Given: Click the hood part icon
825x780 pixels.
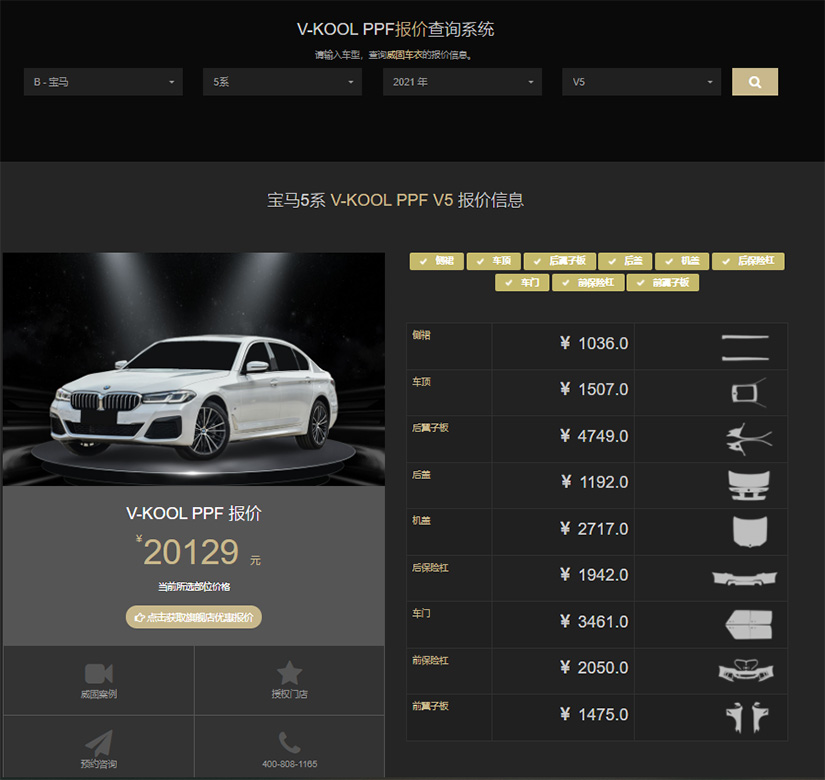Looking at the screenshot, I should (x=750, y=532).
